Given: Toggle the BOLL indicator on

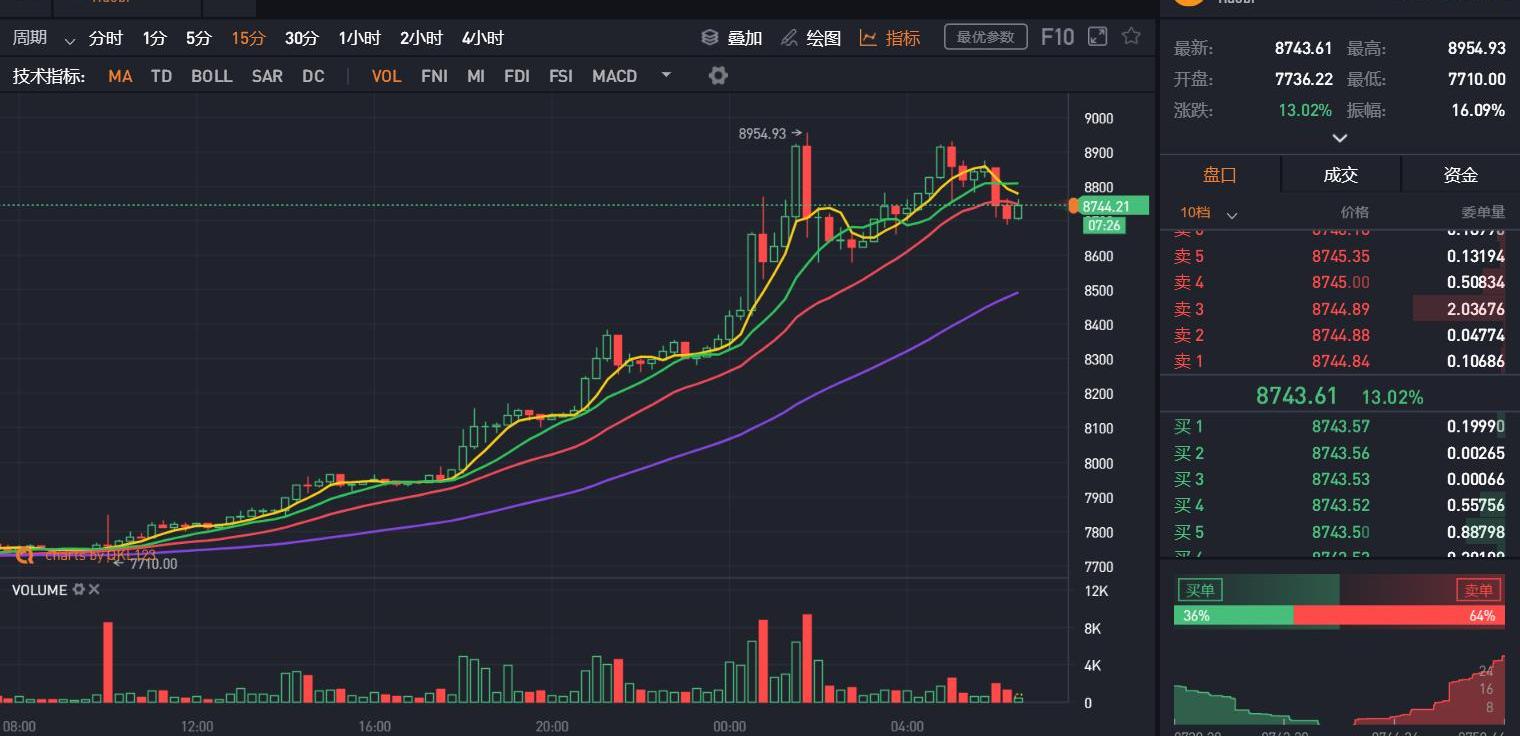Looking at the screenshot, I should tap(212, 76).
